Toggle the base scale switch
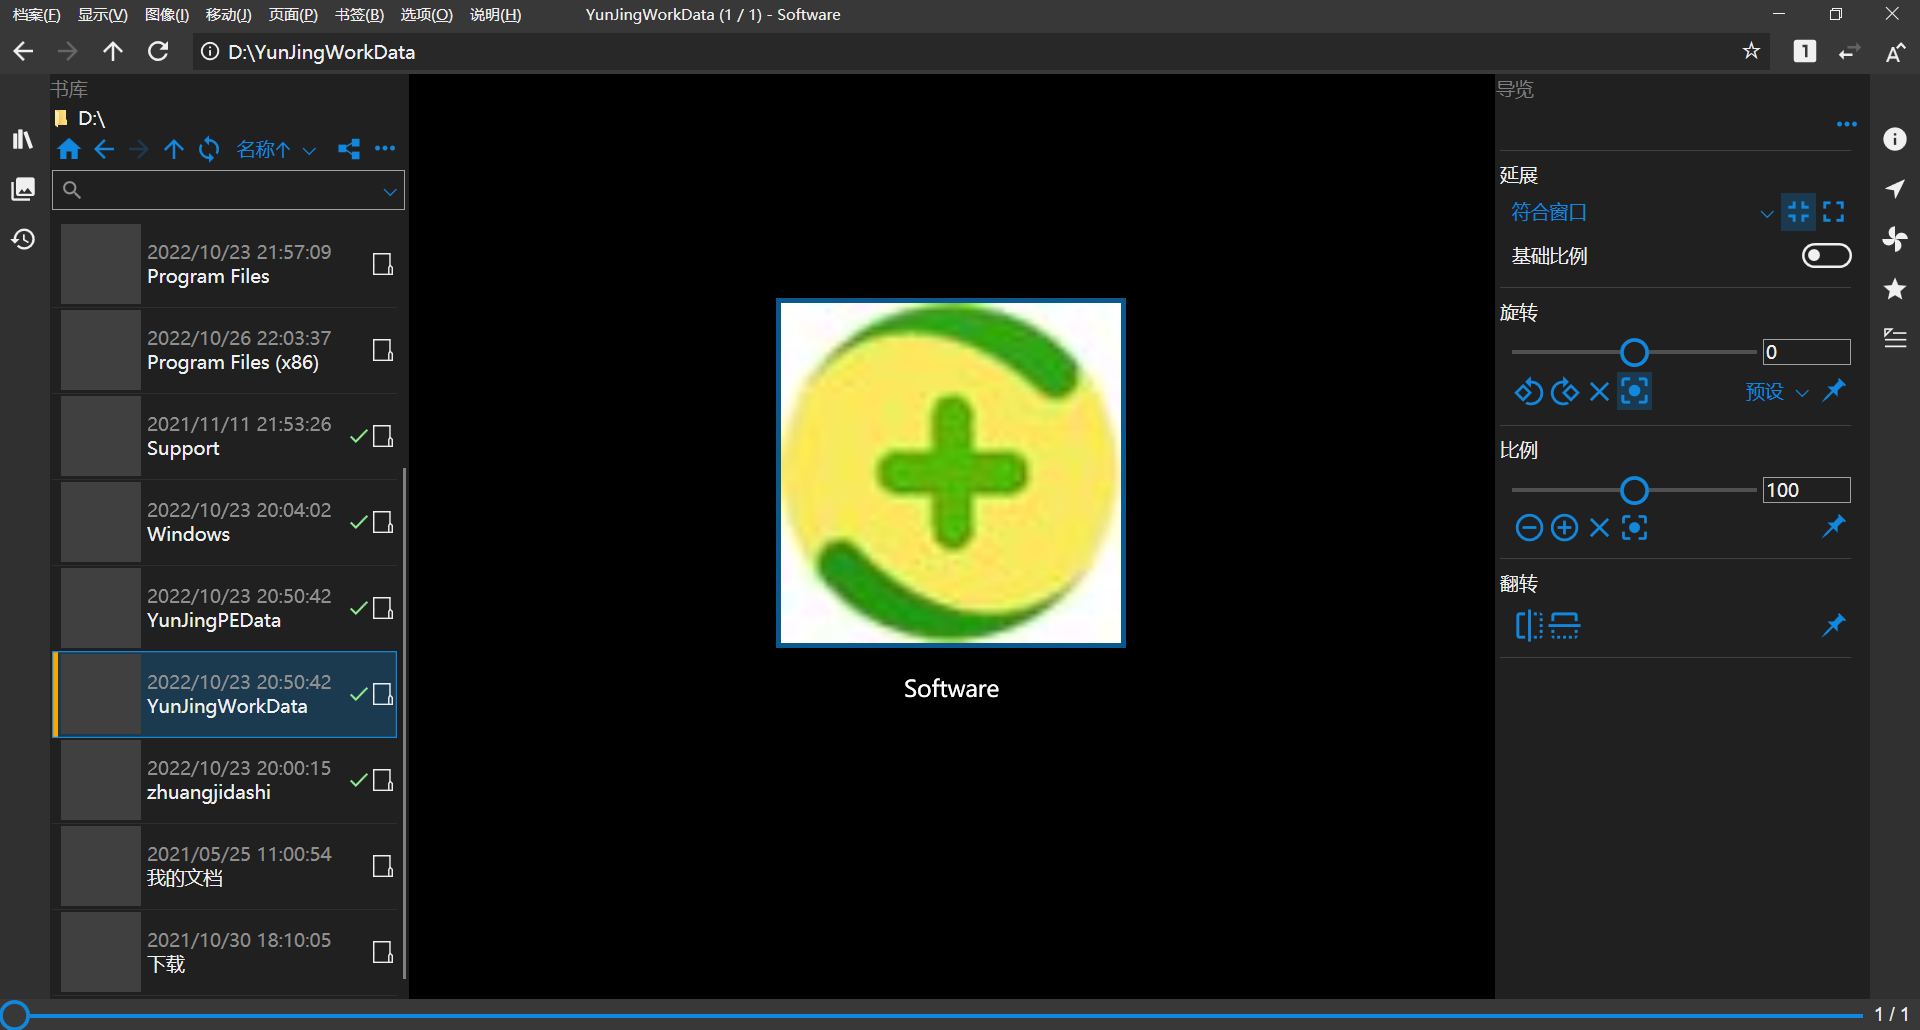Screen dimensions: 1920x1030 click(1826, 256)
